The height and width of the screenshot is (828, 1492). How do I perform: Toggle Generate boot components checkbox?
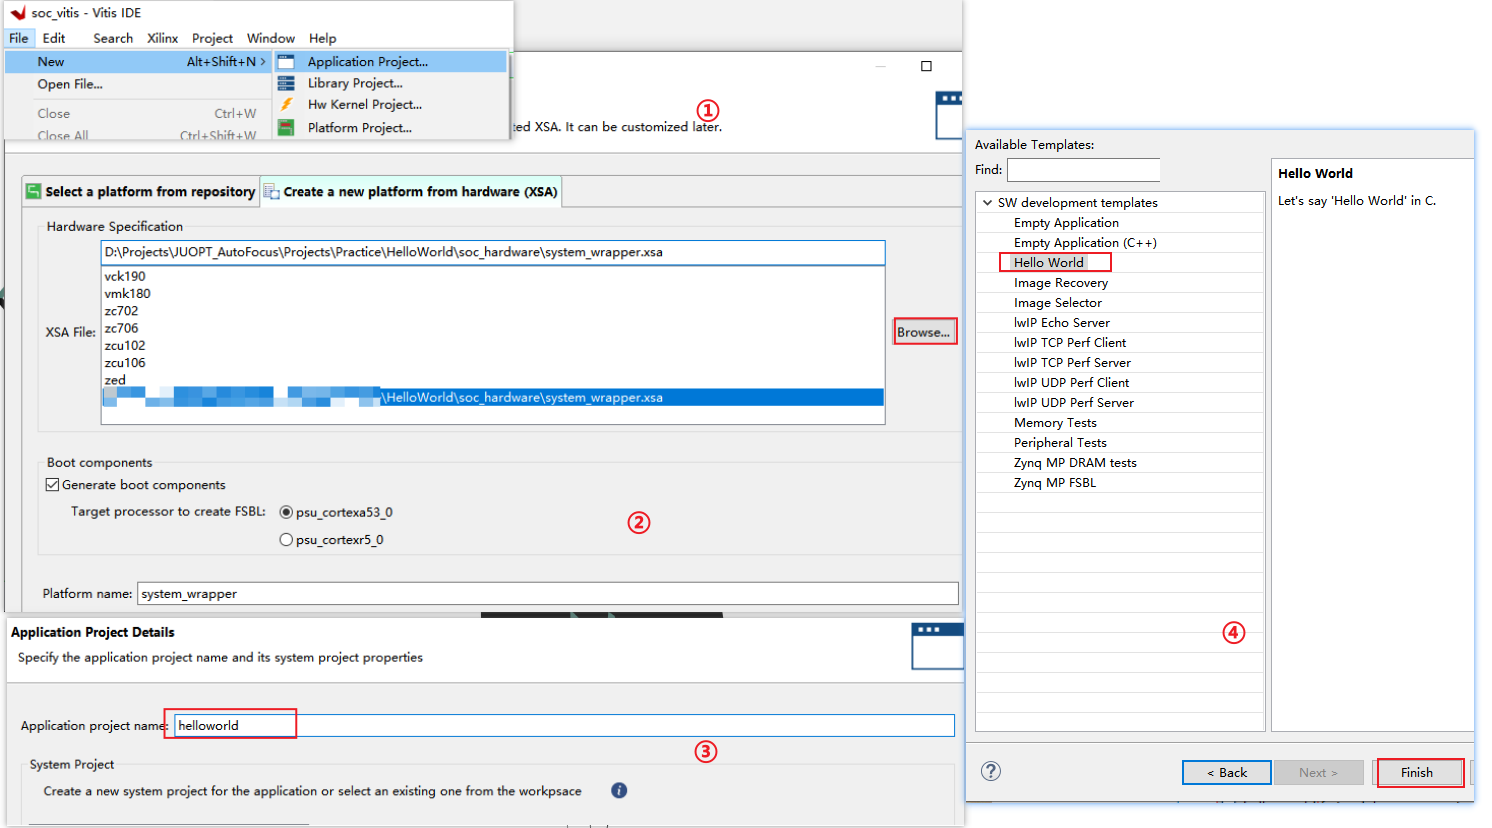(52, 484)
